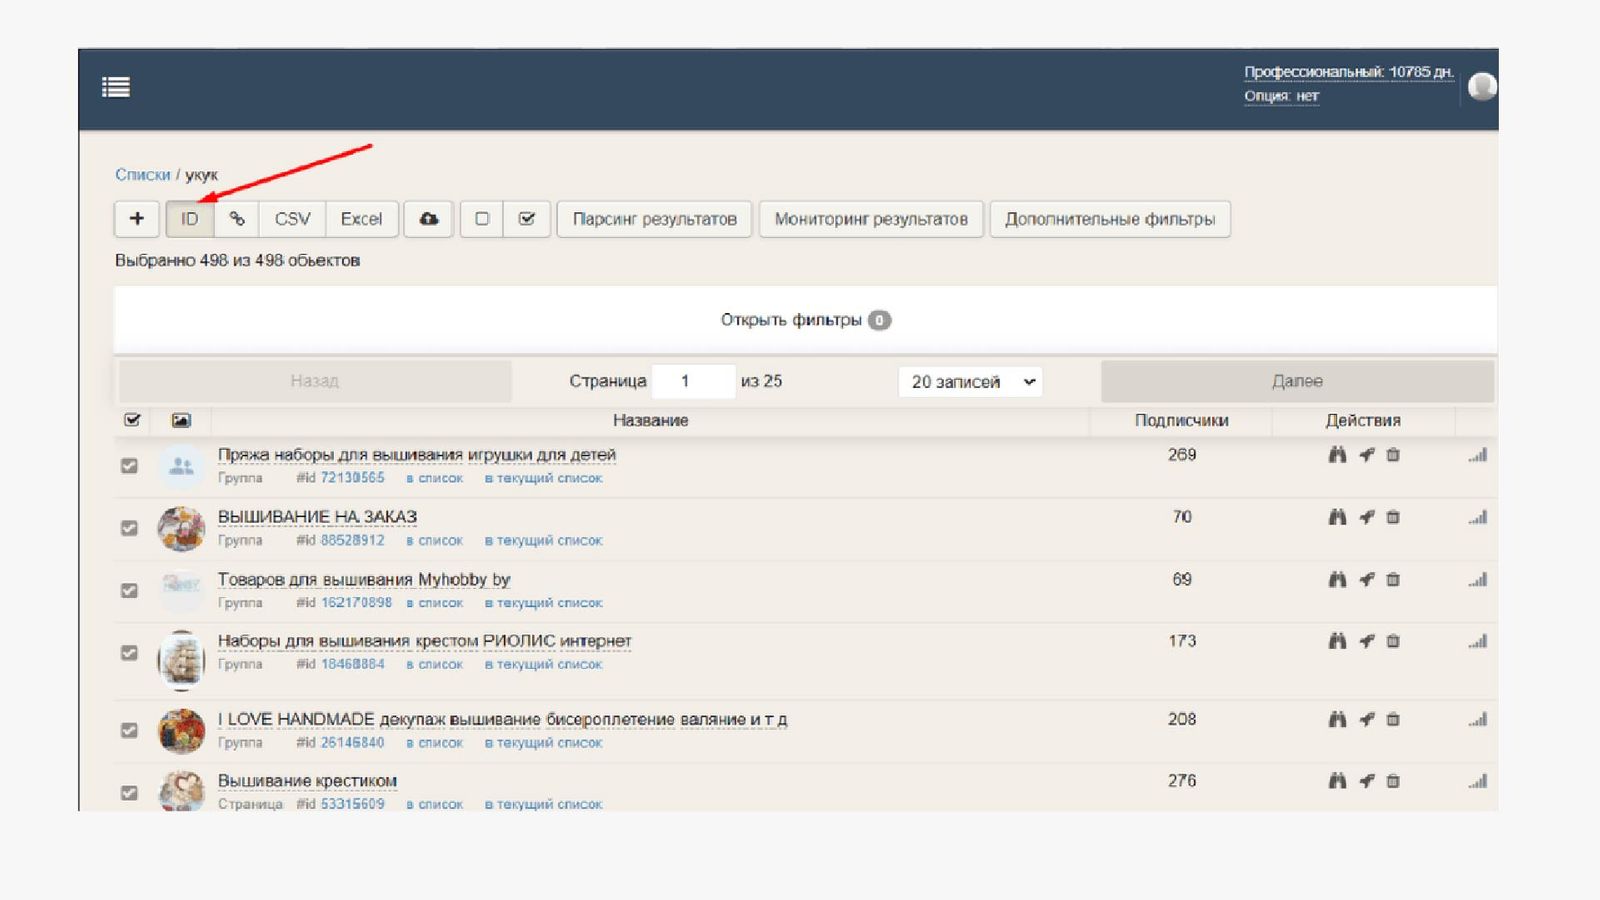Go to next page with Далее
Viewport: 1600px width, 900px height.
pos(1297,381)
